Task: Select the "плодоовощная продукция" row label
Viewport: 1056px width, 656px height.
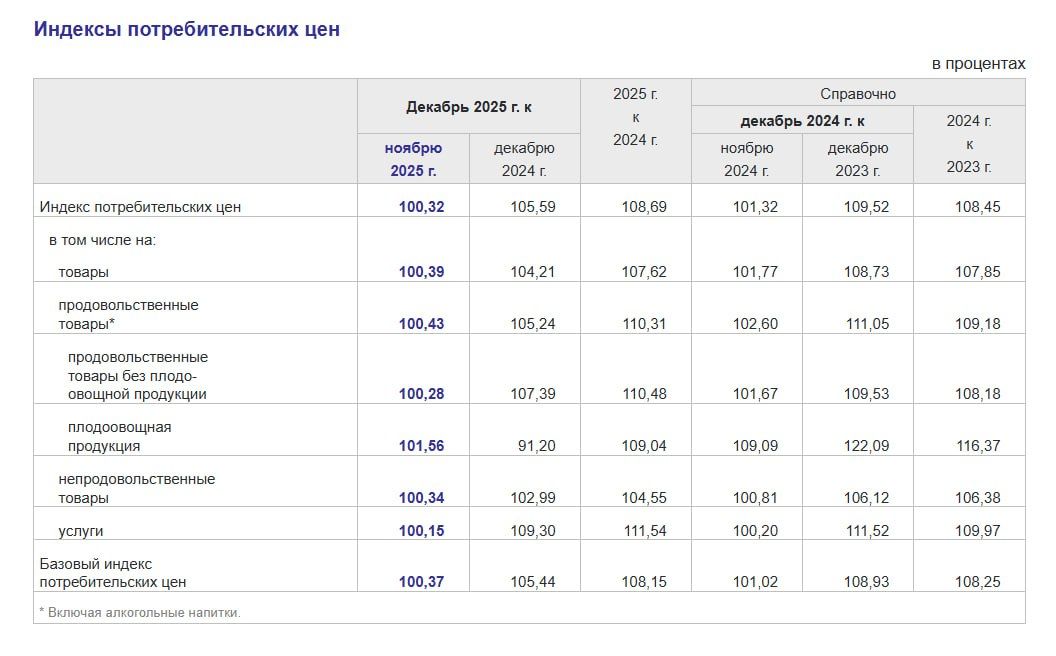Action: 120,436
